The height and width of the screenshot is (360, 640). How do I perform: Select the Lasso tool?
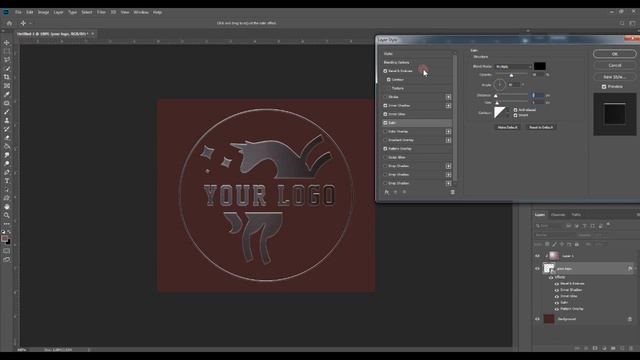[x=7, y=60]
